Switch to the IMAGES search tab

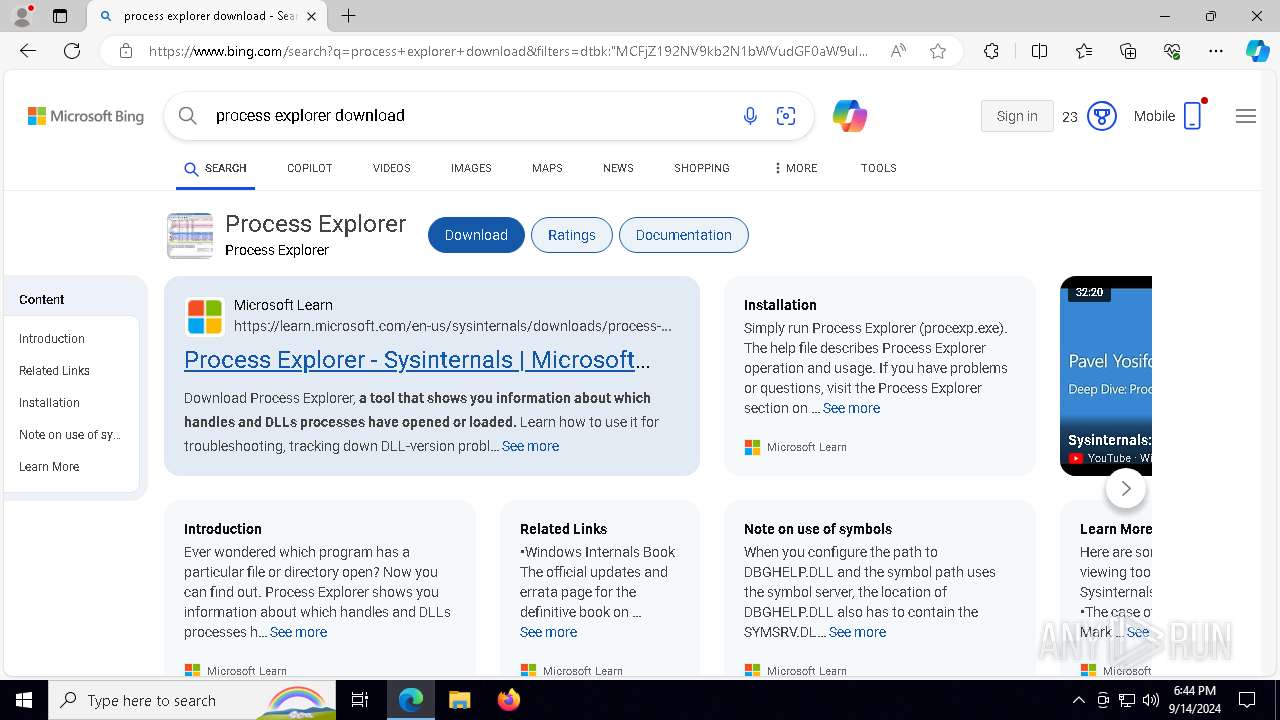point(471,168)
